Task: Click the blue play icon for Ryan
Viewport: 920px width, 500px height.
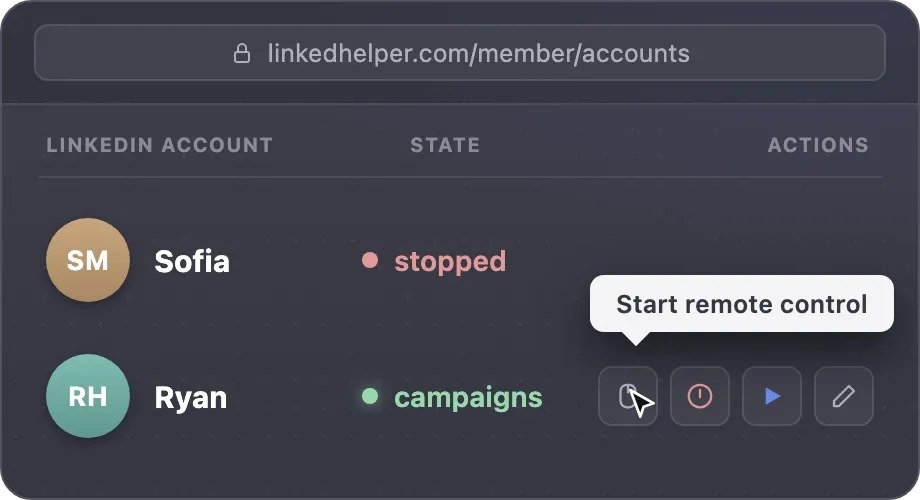Action: pyautogui.click(x=772, y=396)
